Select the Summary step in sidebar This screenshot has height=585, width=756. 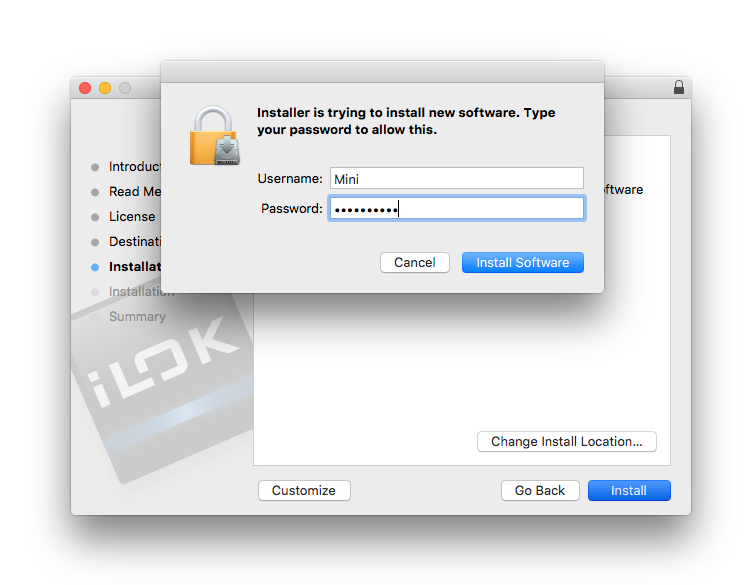pos(137,316)
